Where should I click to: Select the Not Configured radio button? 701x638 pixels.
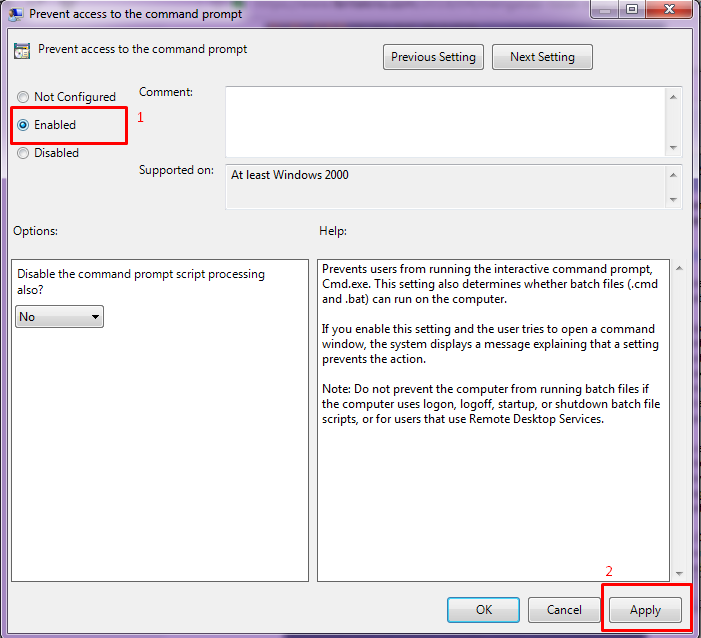23,97
